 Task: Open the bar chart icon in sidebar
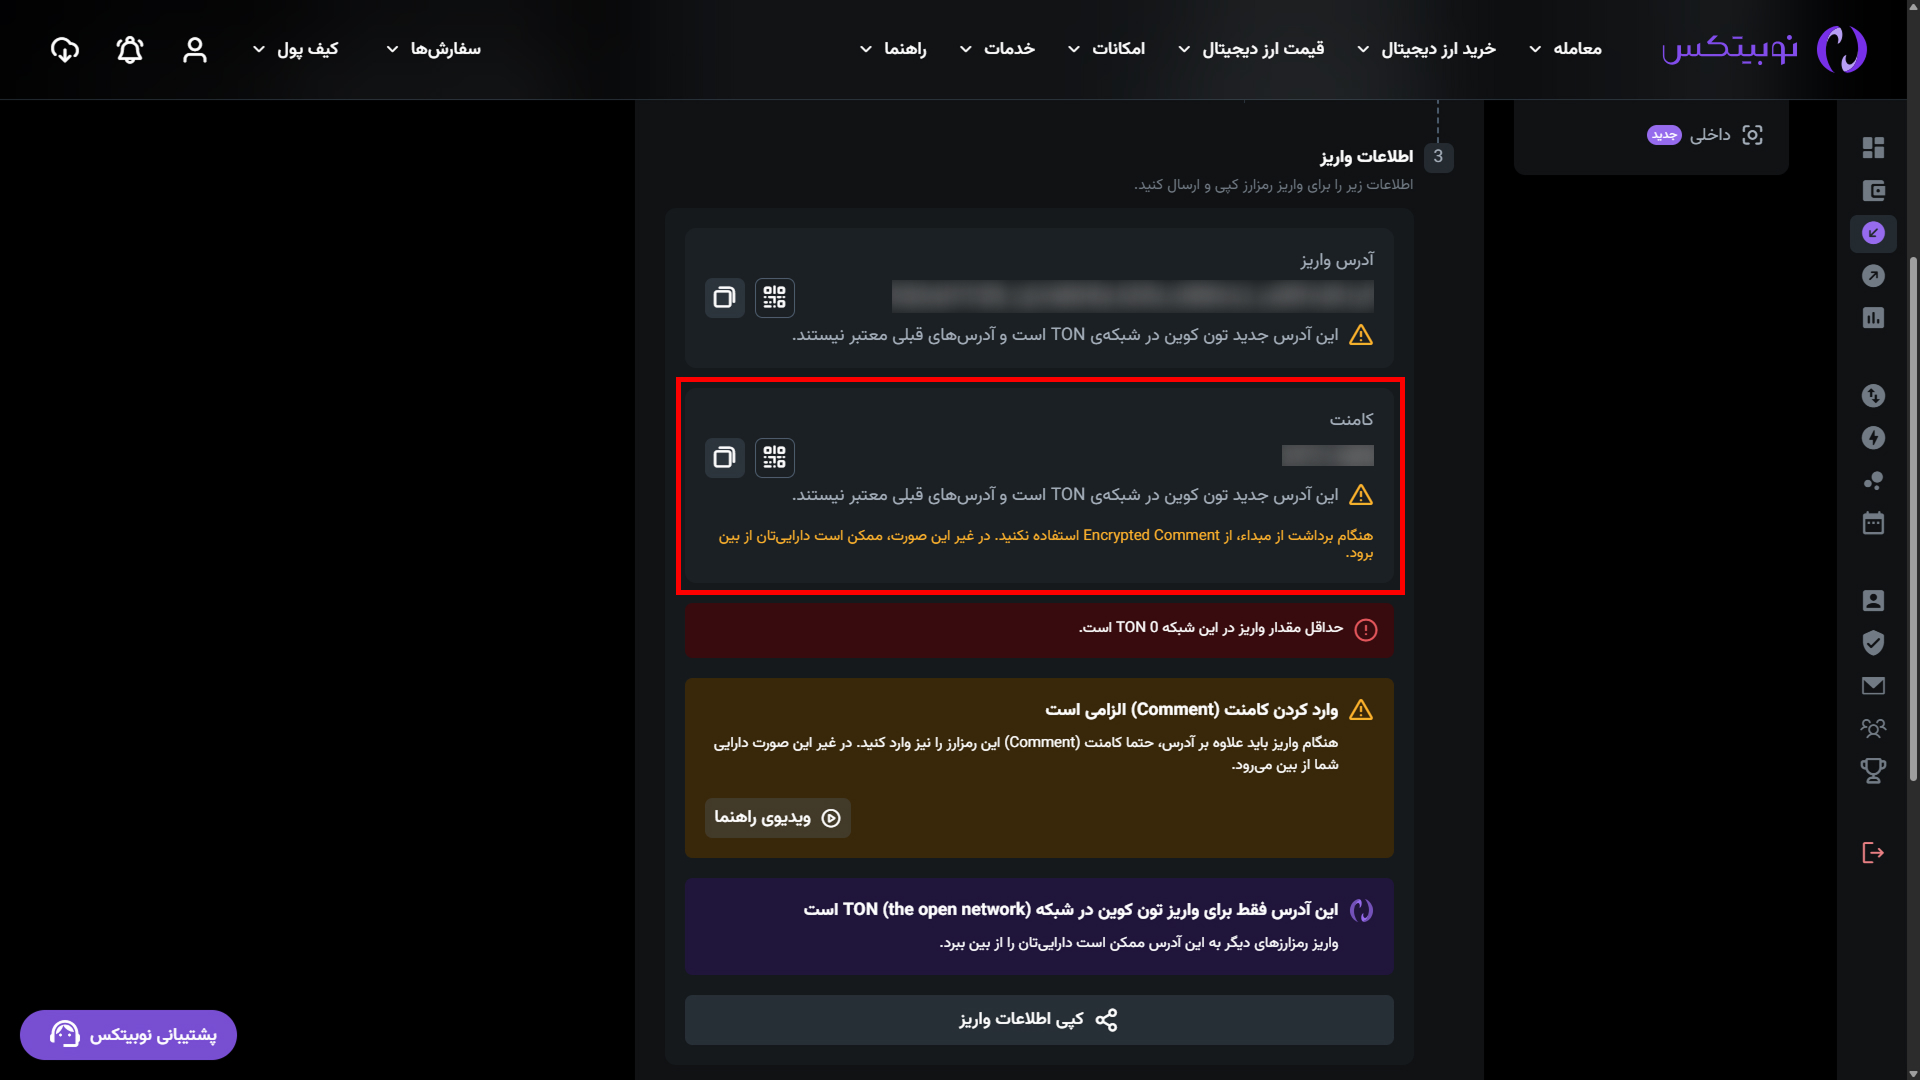pyautogui.click(x=1873, y=318)
